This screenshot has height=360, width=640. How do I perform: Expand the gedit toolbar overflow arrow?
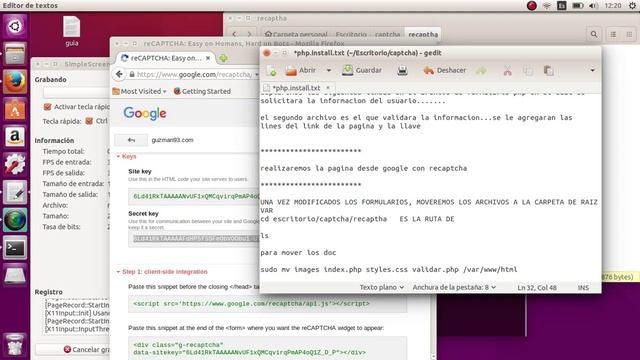click(x=592, y=71)
